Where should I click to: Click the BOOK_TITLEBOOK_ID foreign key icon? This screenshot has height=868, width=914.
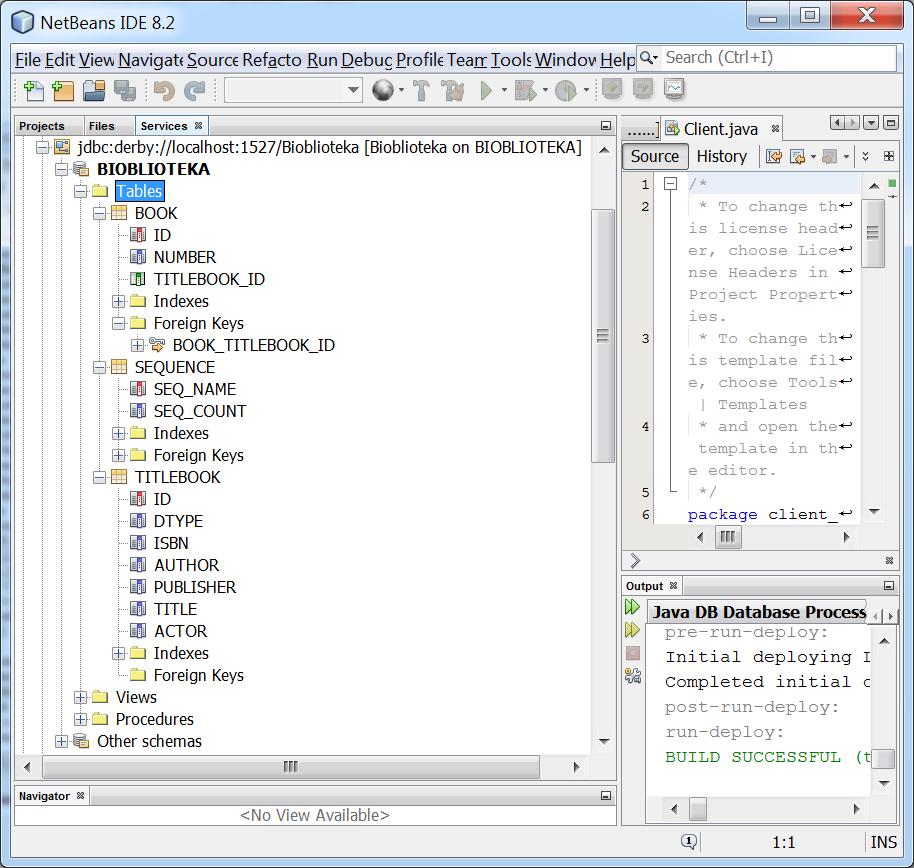tap(157, 345)
